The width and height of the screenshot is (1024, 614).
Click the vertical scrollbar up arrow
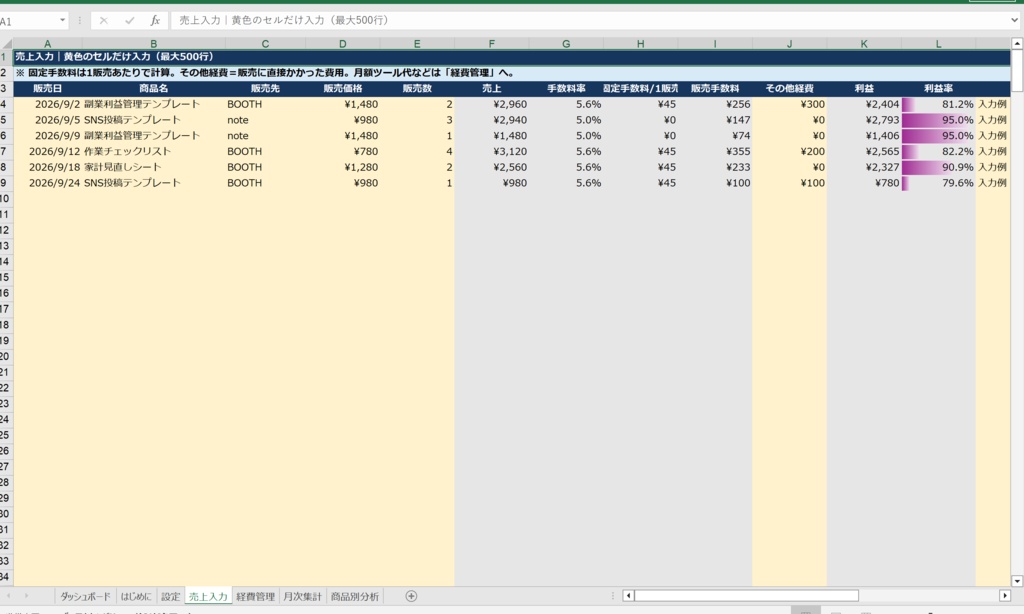point(1017,44)
